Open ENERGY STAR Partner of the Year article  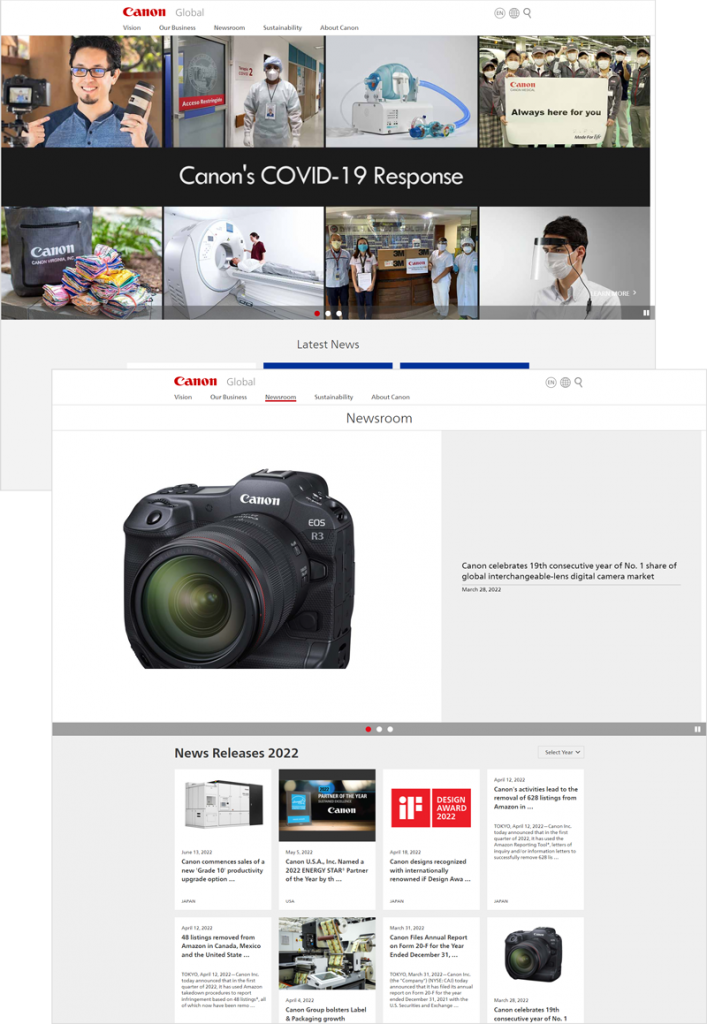(326, 871)
